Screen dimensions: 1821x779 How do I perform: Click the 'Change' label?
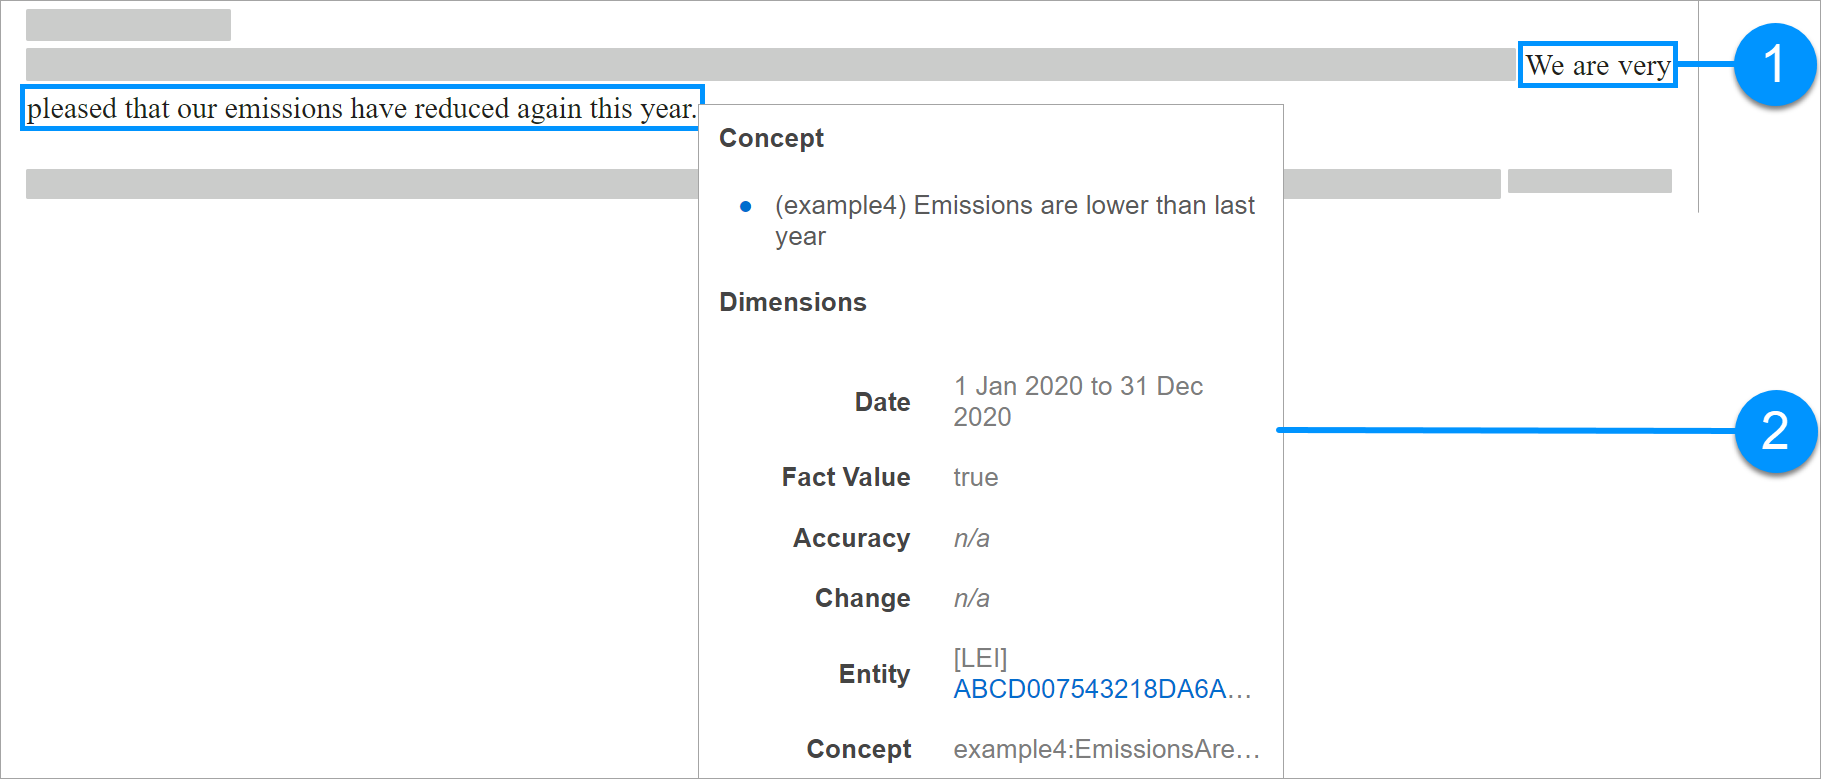pos(862,598)
